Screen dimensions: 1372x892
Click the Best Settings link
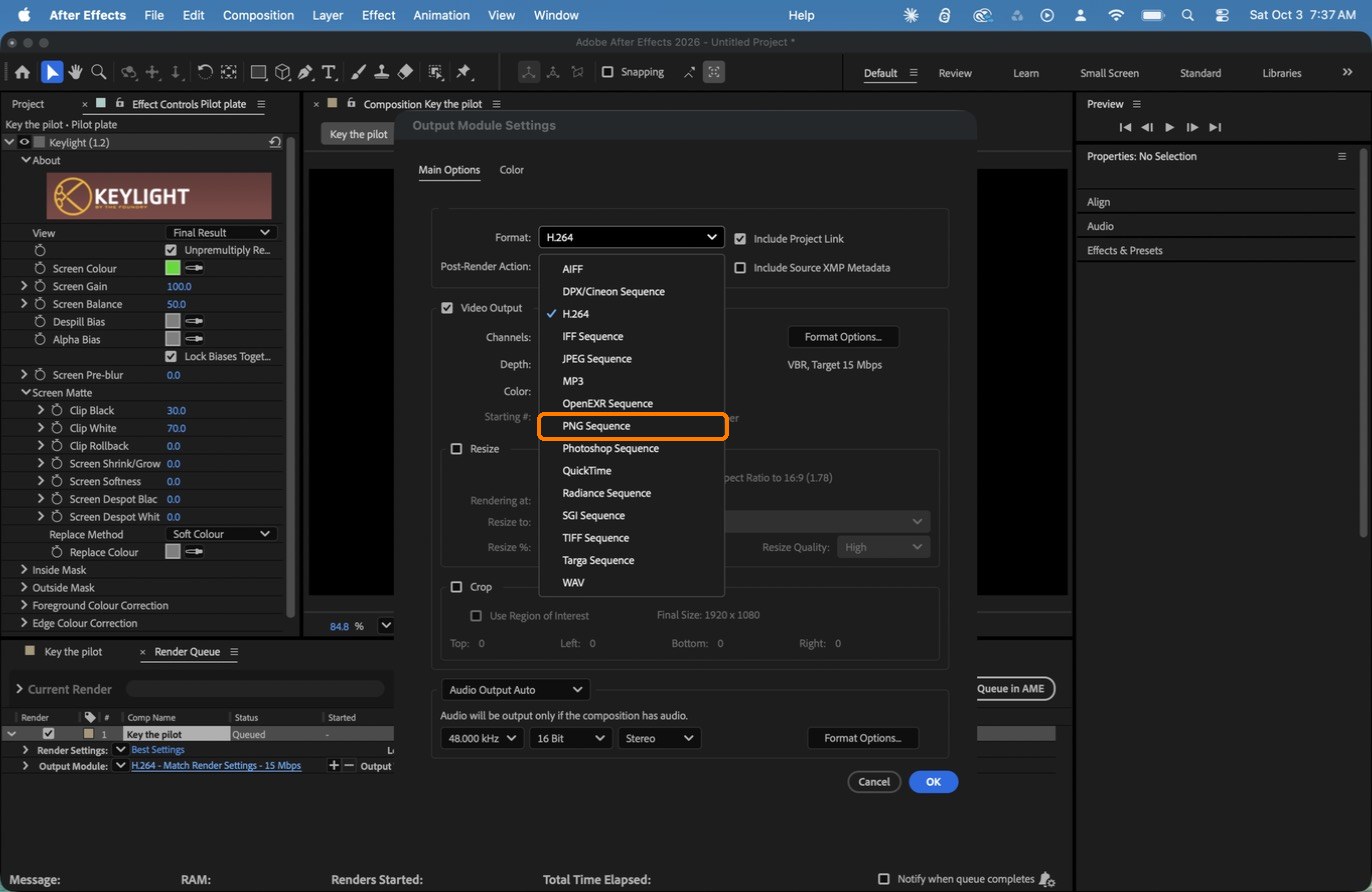click(158, 750)
